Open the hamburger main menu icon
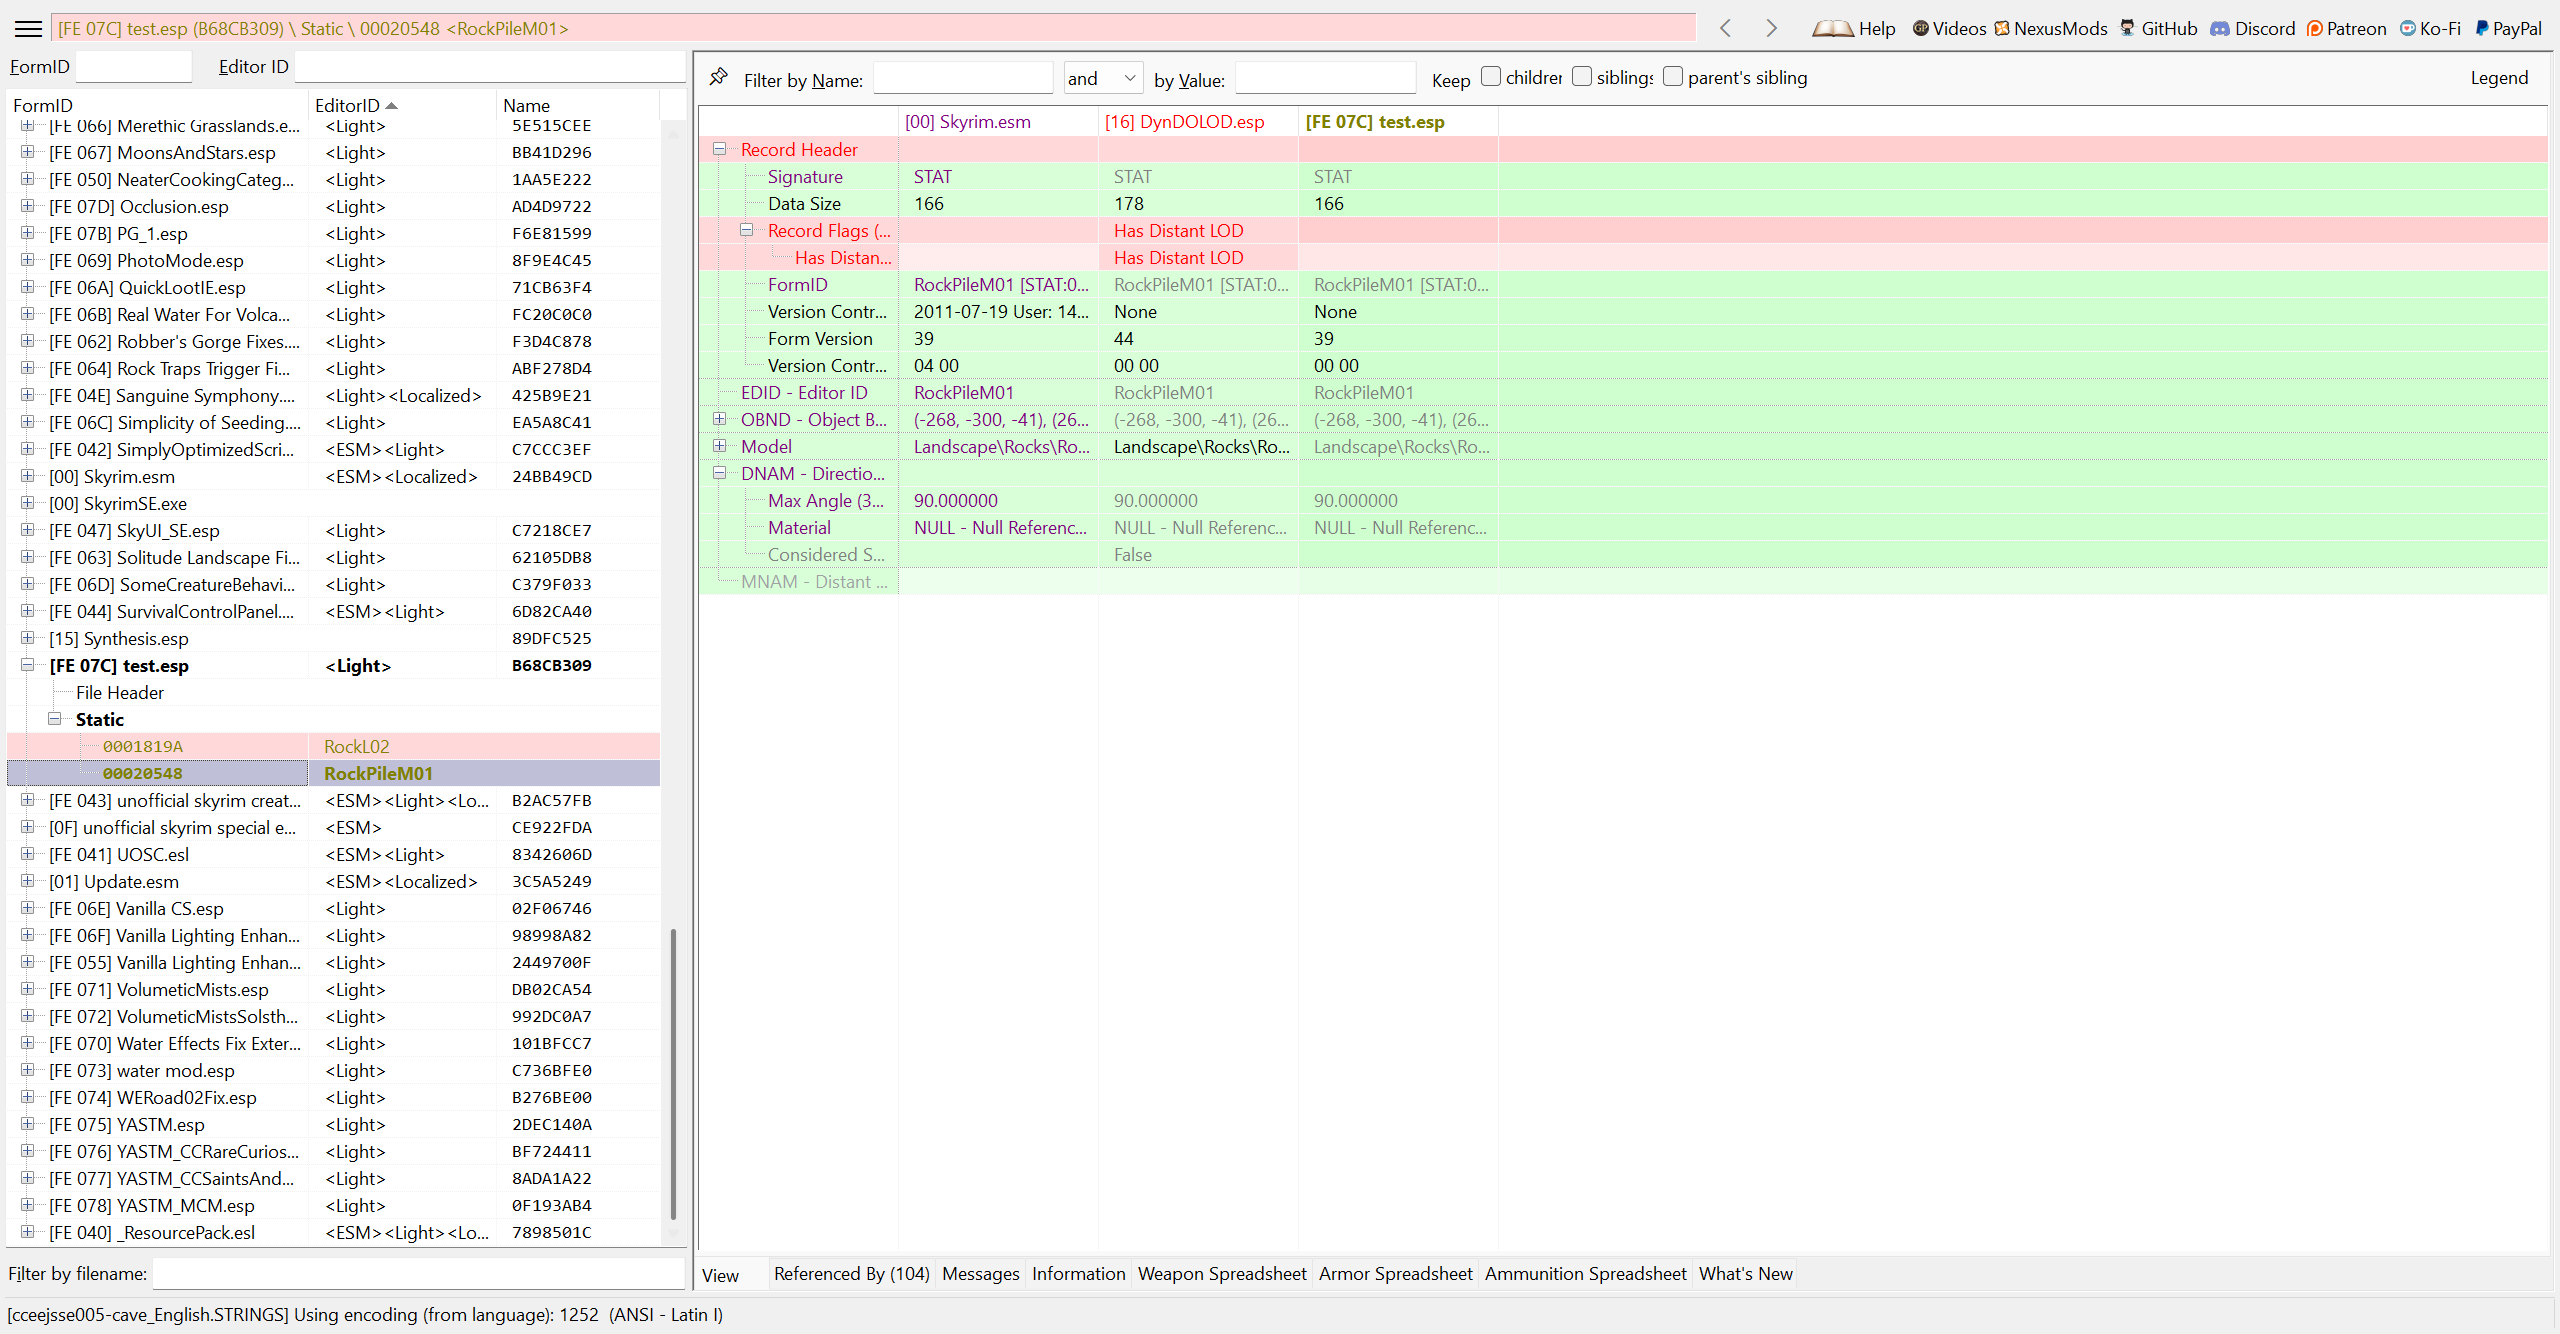Image resolution: width=2560 pixels, height=1334 pixels. (x=29, y=28)
